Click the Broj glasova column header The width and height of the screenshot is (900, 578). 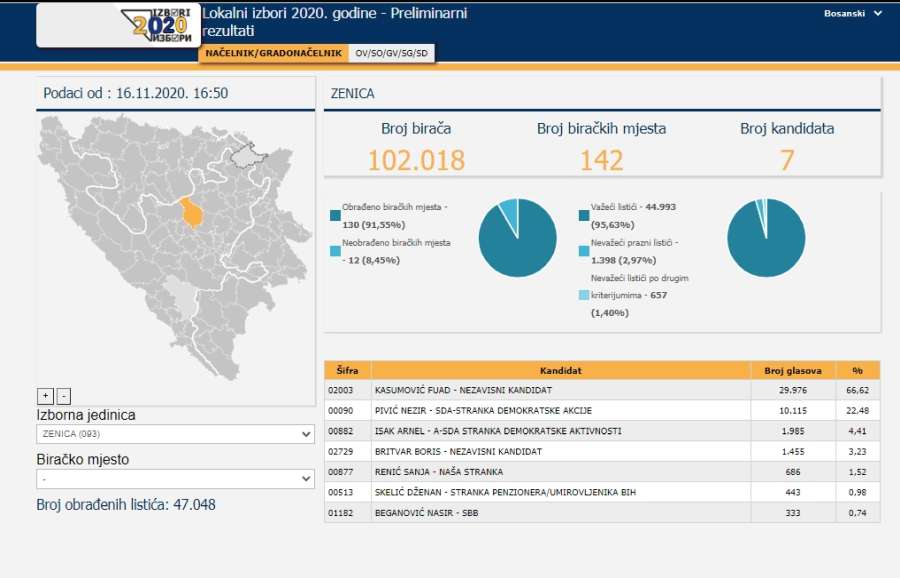coord(793,370)
